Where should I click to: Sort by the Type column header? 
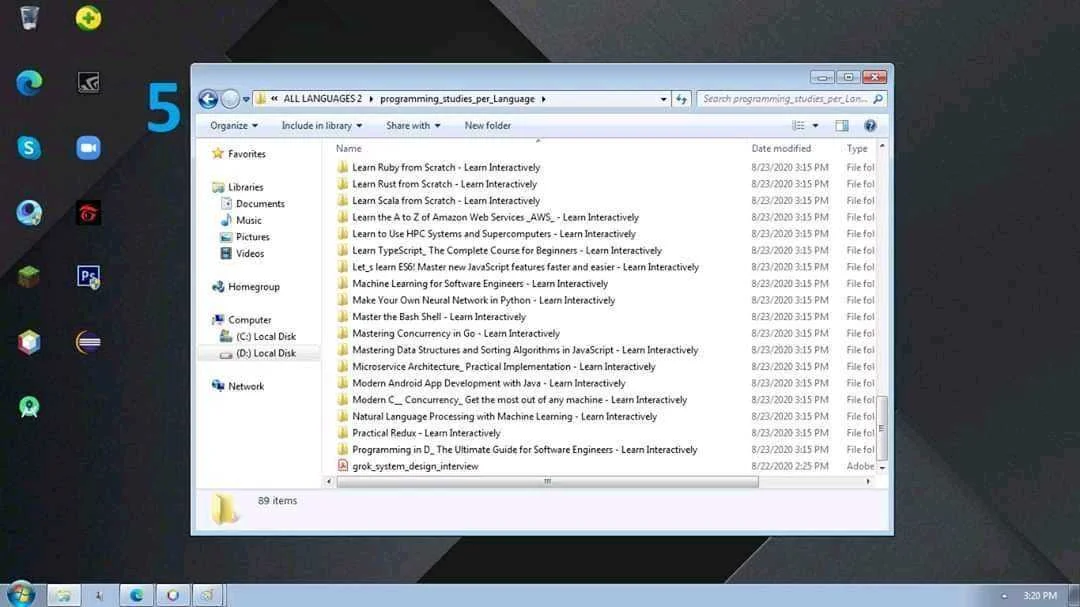(857, 148)
